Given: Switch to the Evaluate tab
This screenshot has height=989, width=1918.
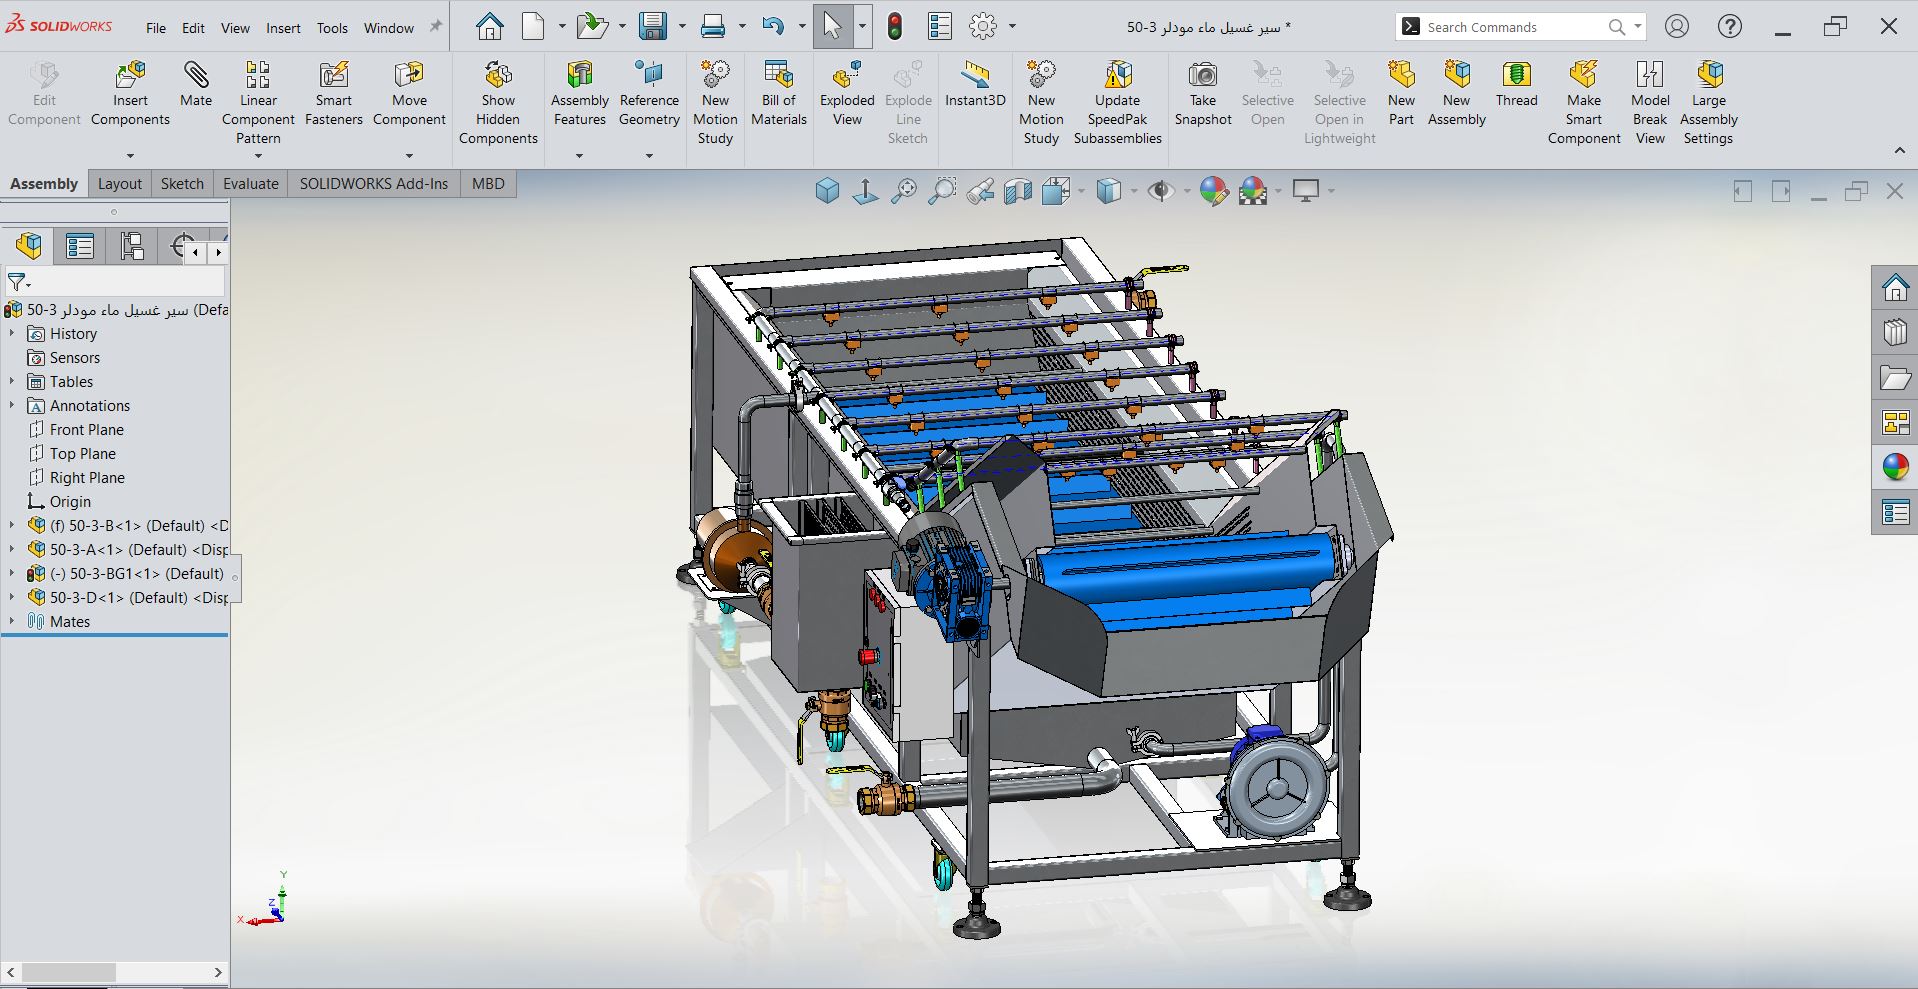Looking at the screenshot, I should point(251,184).
